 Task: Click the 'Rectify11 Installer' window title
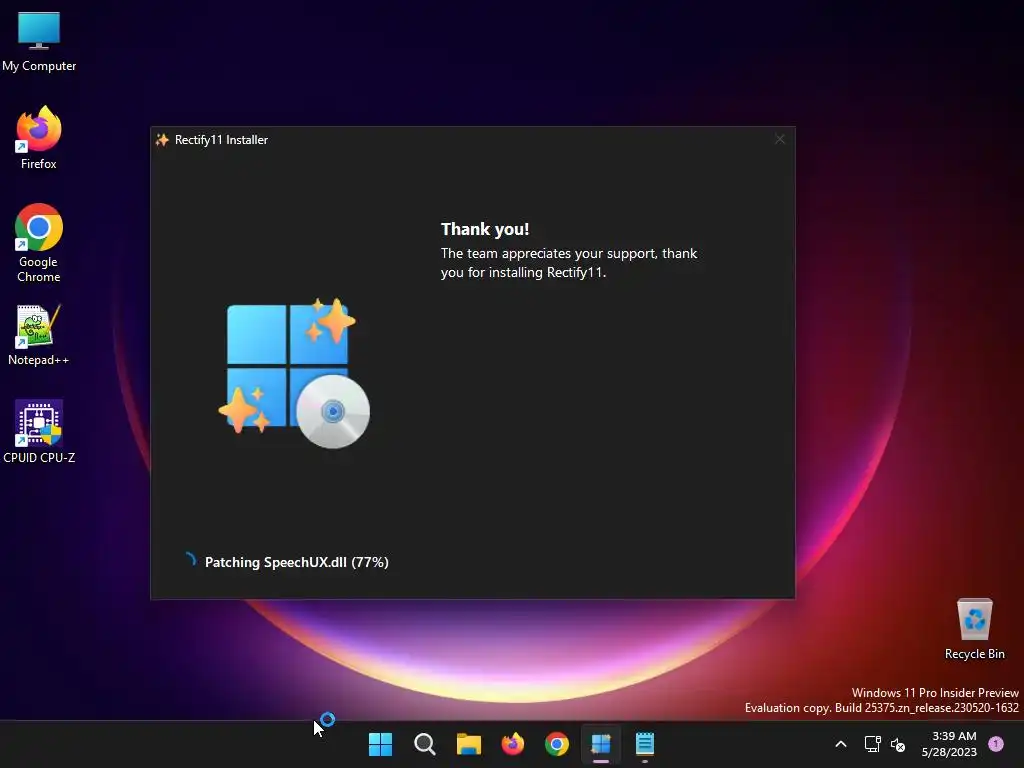click(x=221, y=140)
